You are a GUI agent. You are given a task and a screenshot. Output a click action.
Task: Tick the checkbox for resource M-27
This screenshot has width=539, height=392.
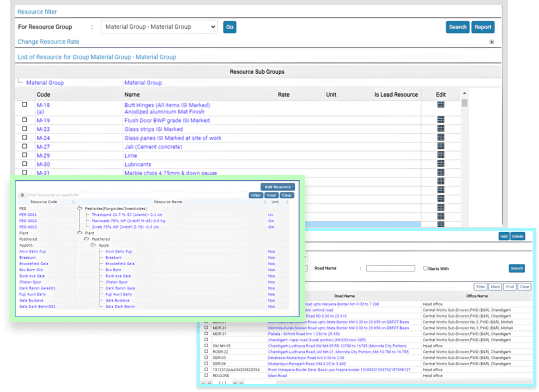pyautogui.click(x=24, y=146)
